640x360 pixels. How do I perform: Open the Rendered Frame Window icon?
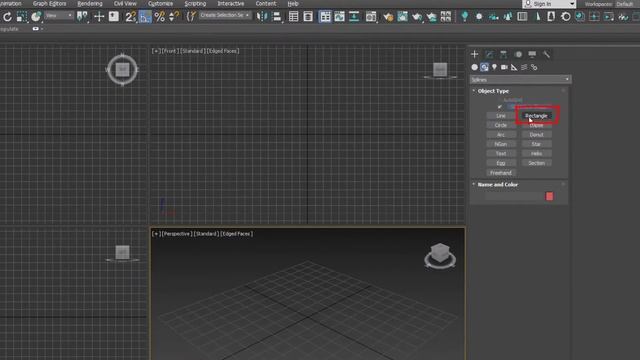(402, 17)
